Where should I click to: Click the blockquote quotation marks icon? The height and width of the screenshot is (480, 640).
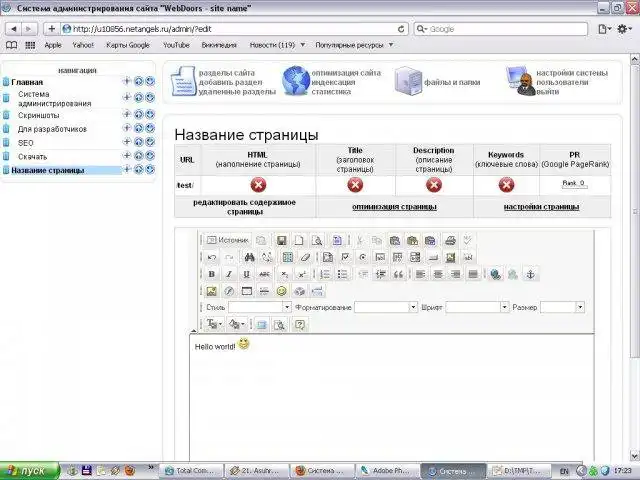pos(398,274)
